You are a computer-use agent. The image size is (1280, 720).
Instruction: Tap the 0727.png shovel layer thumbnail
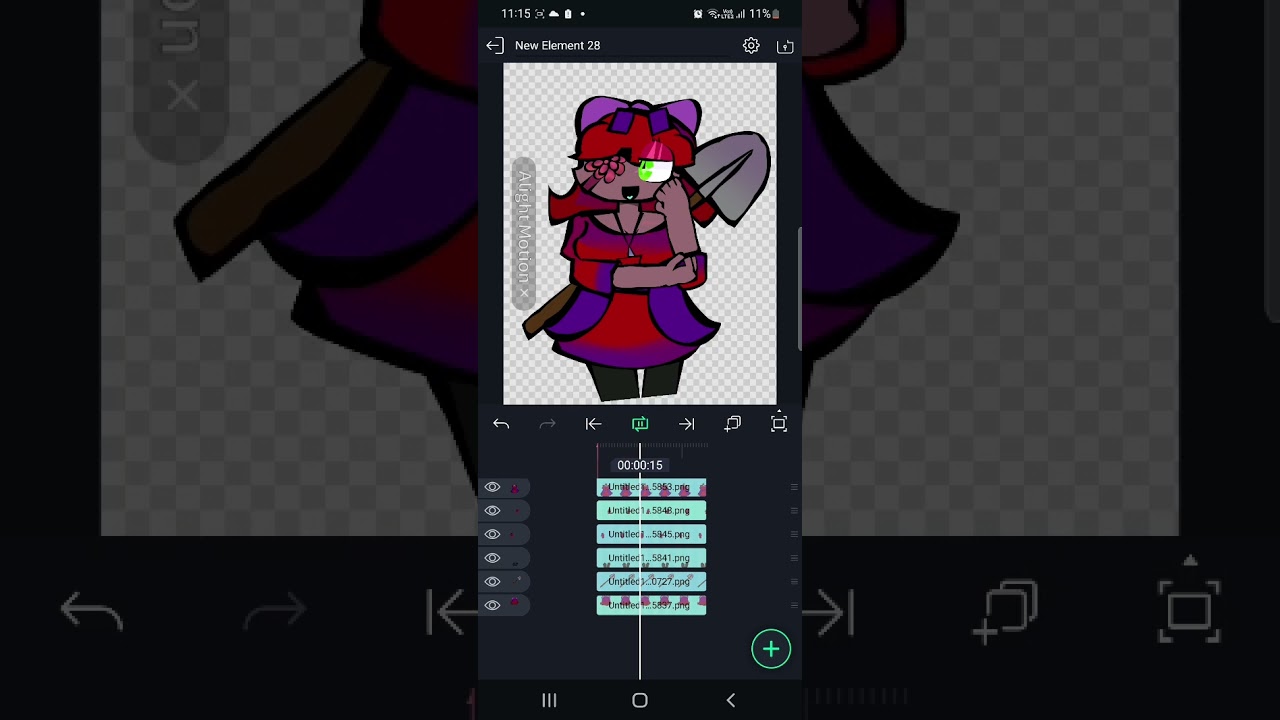(x=517, y=581)
